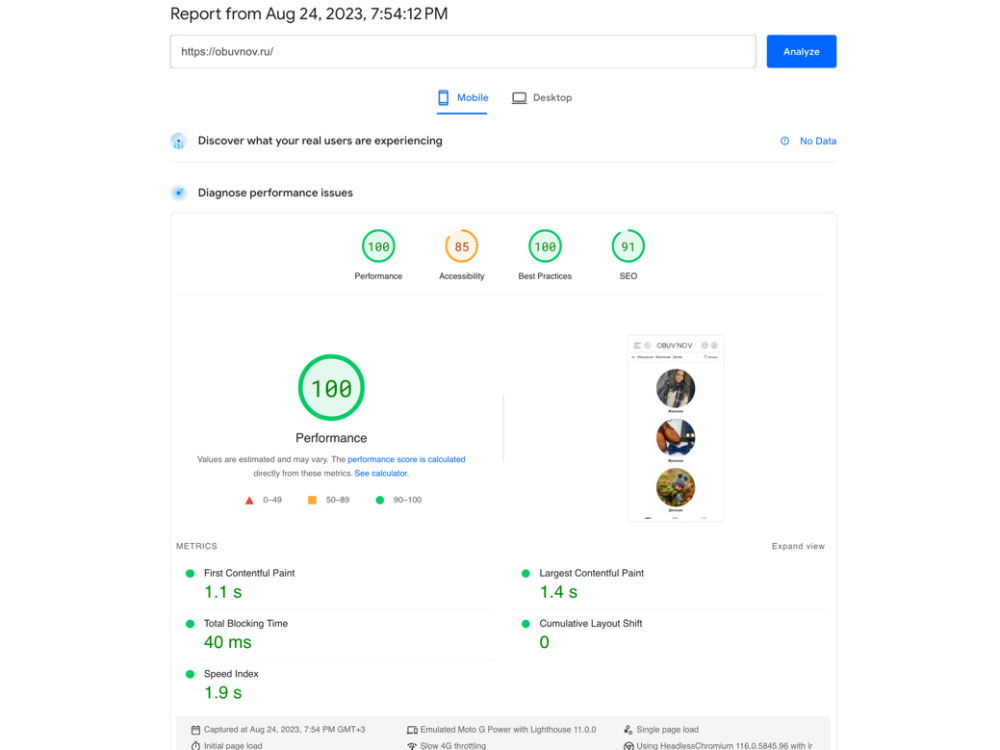Click the URL input field with obuvnov.ru
Image resolution: width=1000 pixels, height=750 pixels.
[x=462, y=52]
